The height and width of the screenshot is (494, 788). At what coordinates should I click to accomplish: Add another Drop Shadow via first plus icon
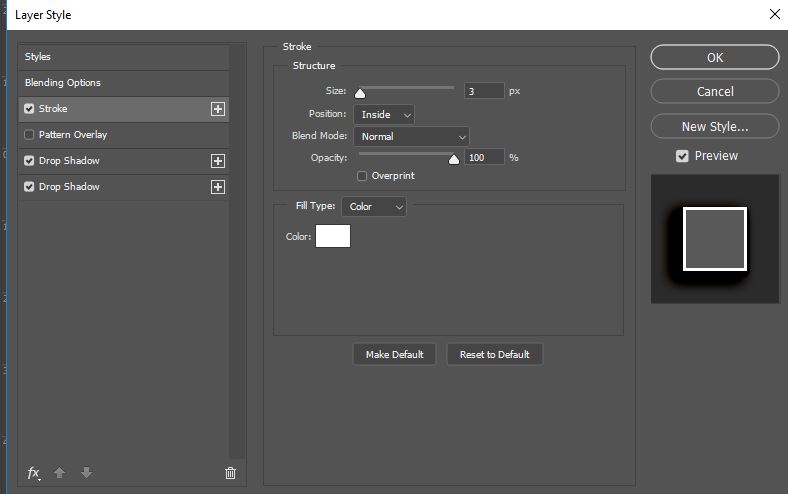click(x=218, y=161)
